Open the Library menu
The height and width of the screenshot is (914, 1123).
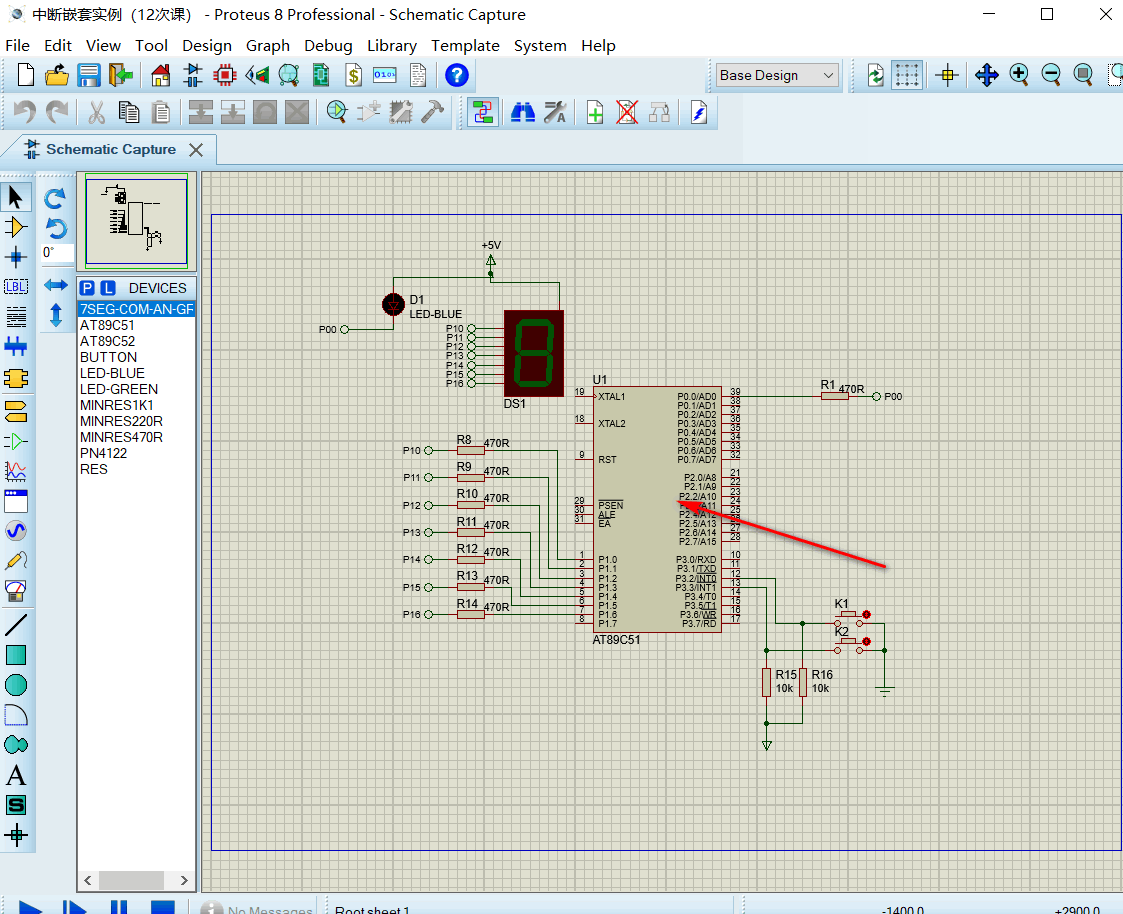[x=392, y=46]
